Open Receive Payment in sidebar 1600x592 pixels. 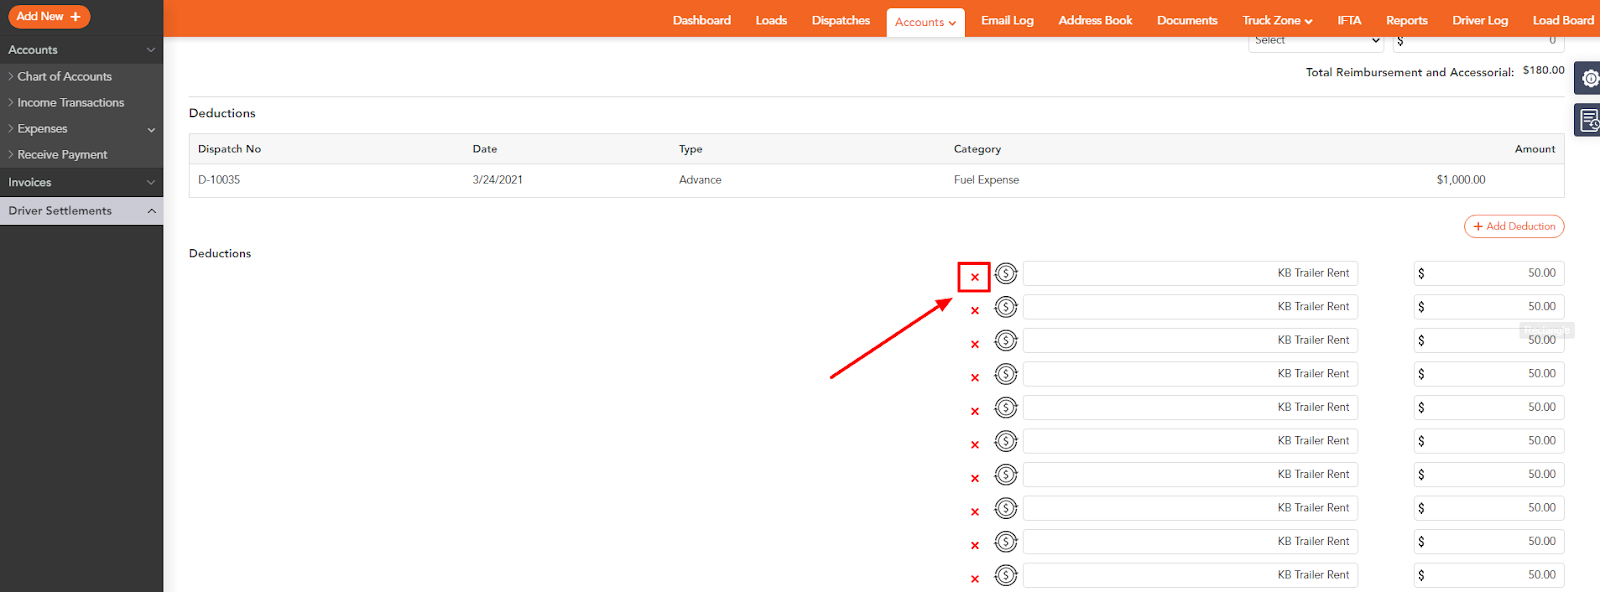point(62,155)
